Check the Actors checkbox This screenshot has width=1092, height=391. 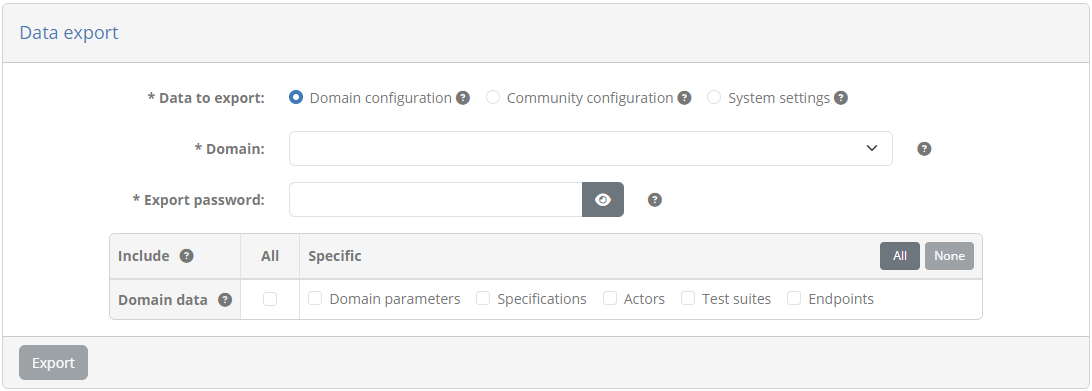[610, 298]
